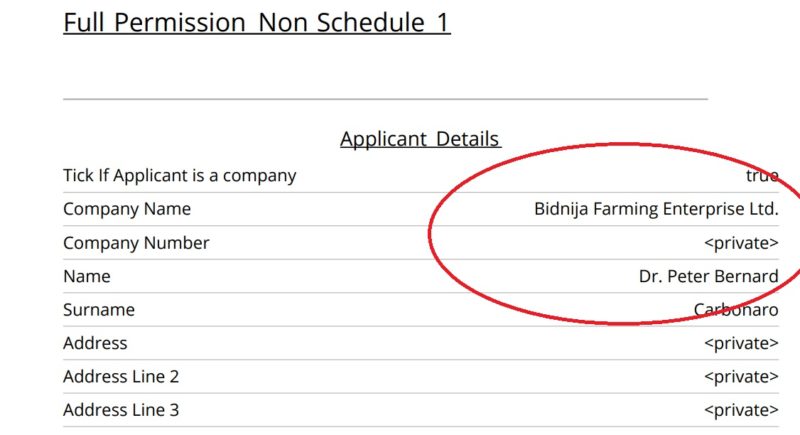Click the "Bidnija Farming Enterprise Ltd." value

coord(655,209)
